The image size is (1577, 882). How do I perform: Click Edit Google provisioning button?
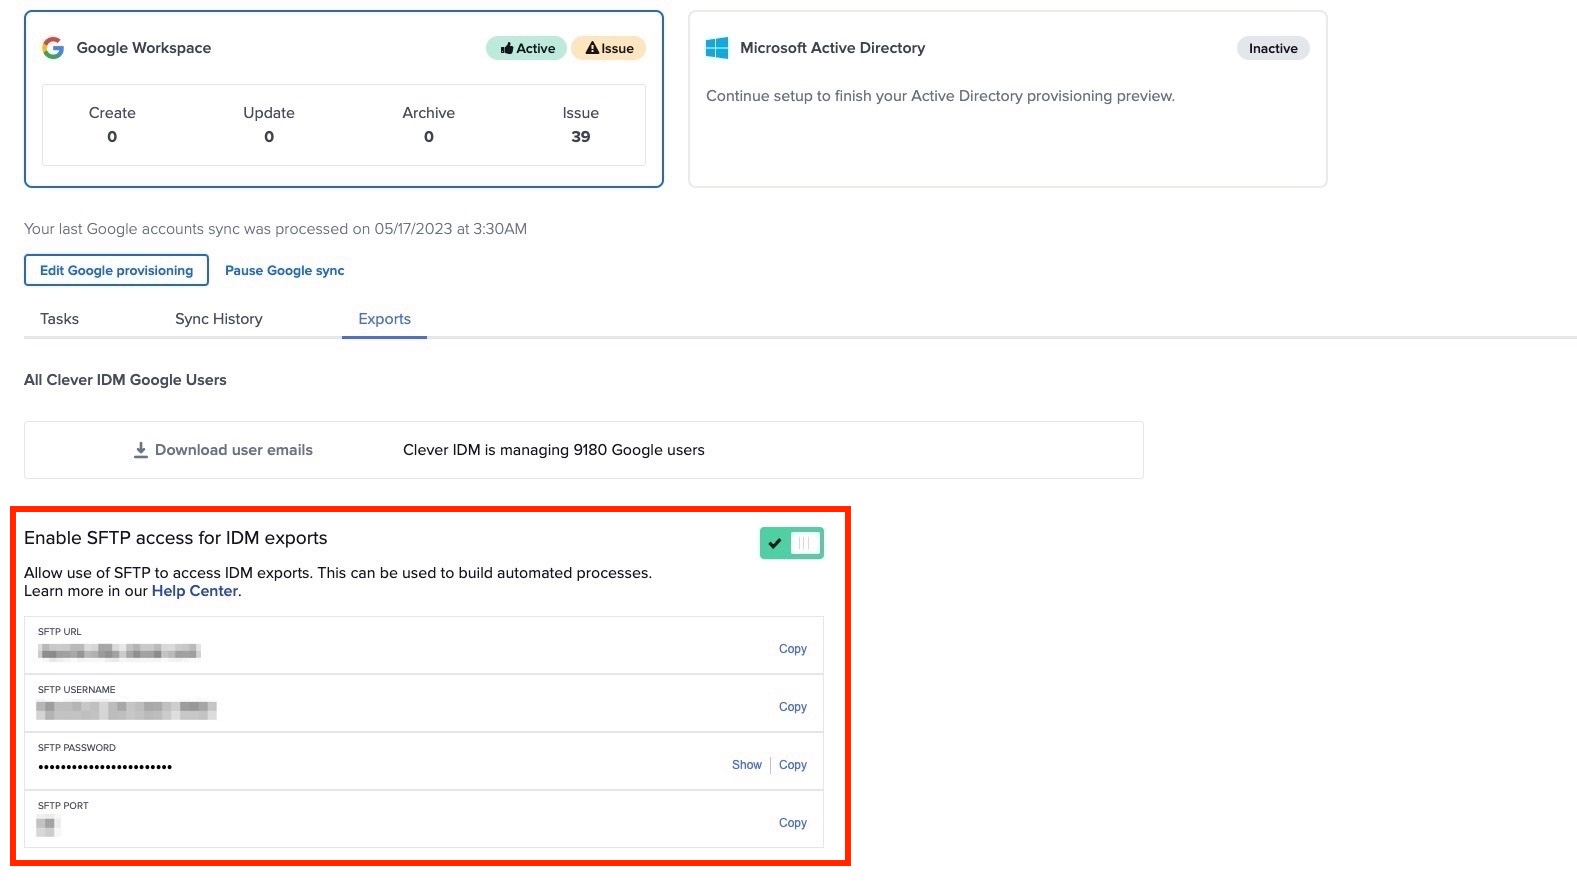click(116, 270)
